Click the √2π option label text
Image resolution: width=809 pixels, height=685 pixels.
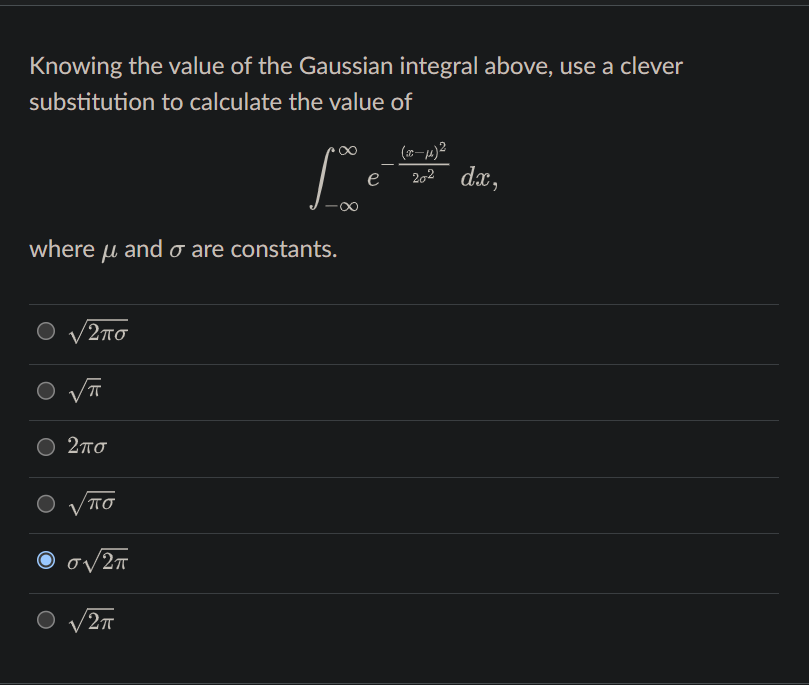coord(93,619)
